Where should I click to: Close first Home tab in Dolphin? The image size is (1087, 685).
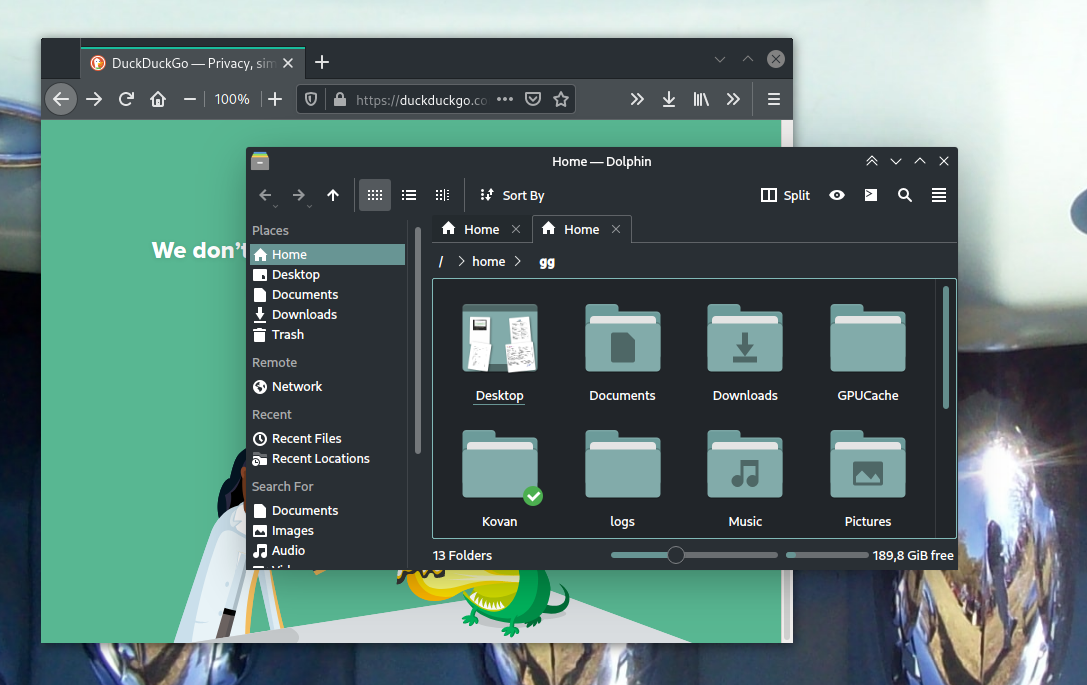[x=516, y=229]
